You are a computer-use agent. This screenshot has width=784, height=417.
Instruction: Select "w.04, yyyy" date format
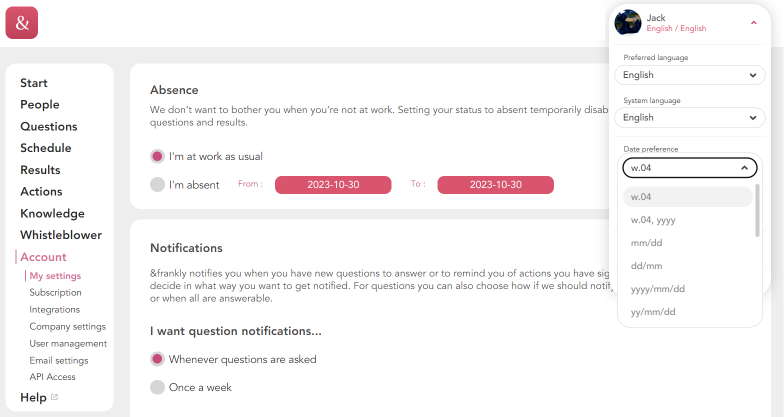(651, 220)
